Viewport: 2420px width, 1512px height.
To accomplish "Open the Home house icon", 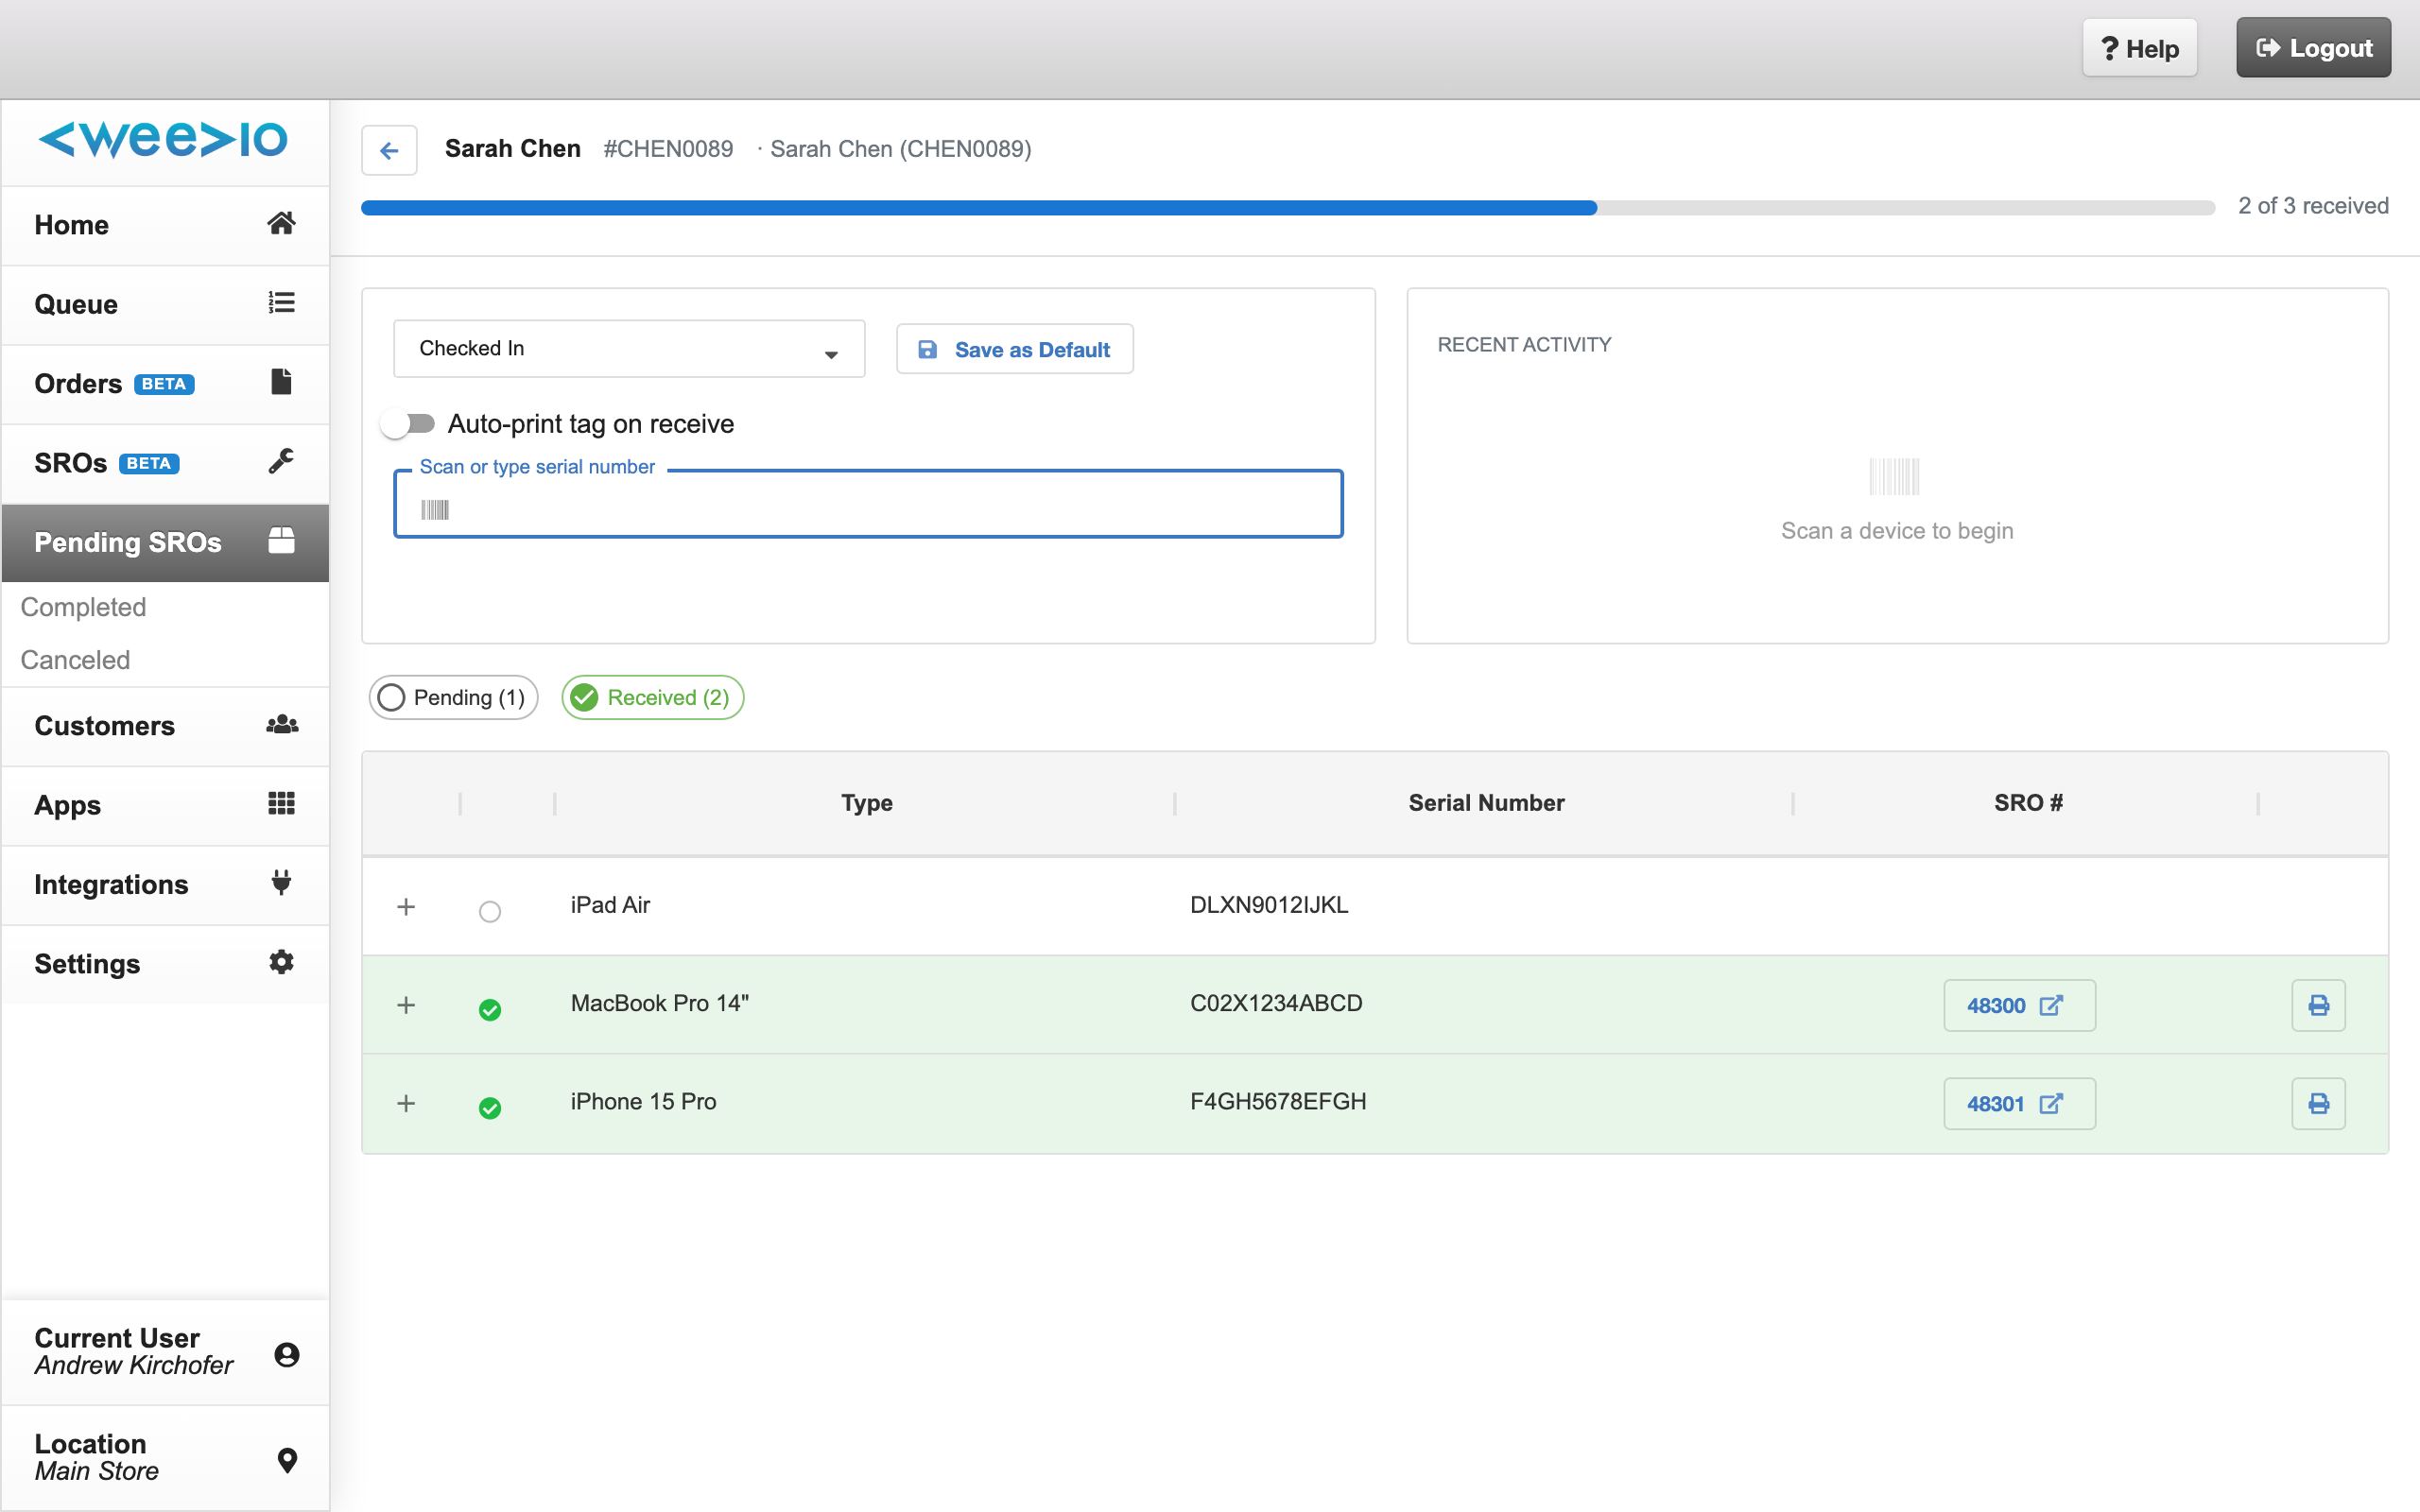I will (281, 223).
